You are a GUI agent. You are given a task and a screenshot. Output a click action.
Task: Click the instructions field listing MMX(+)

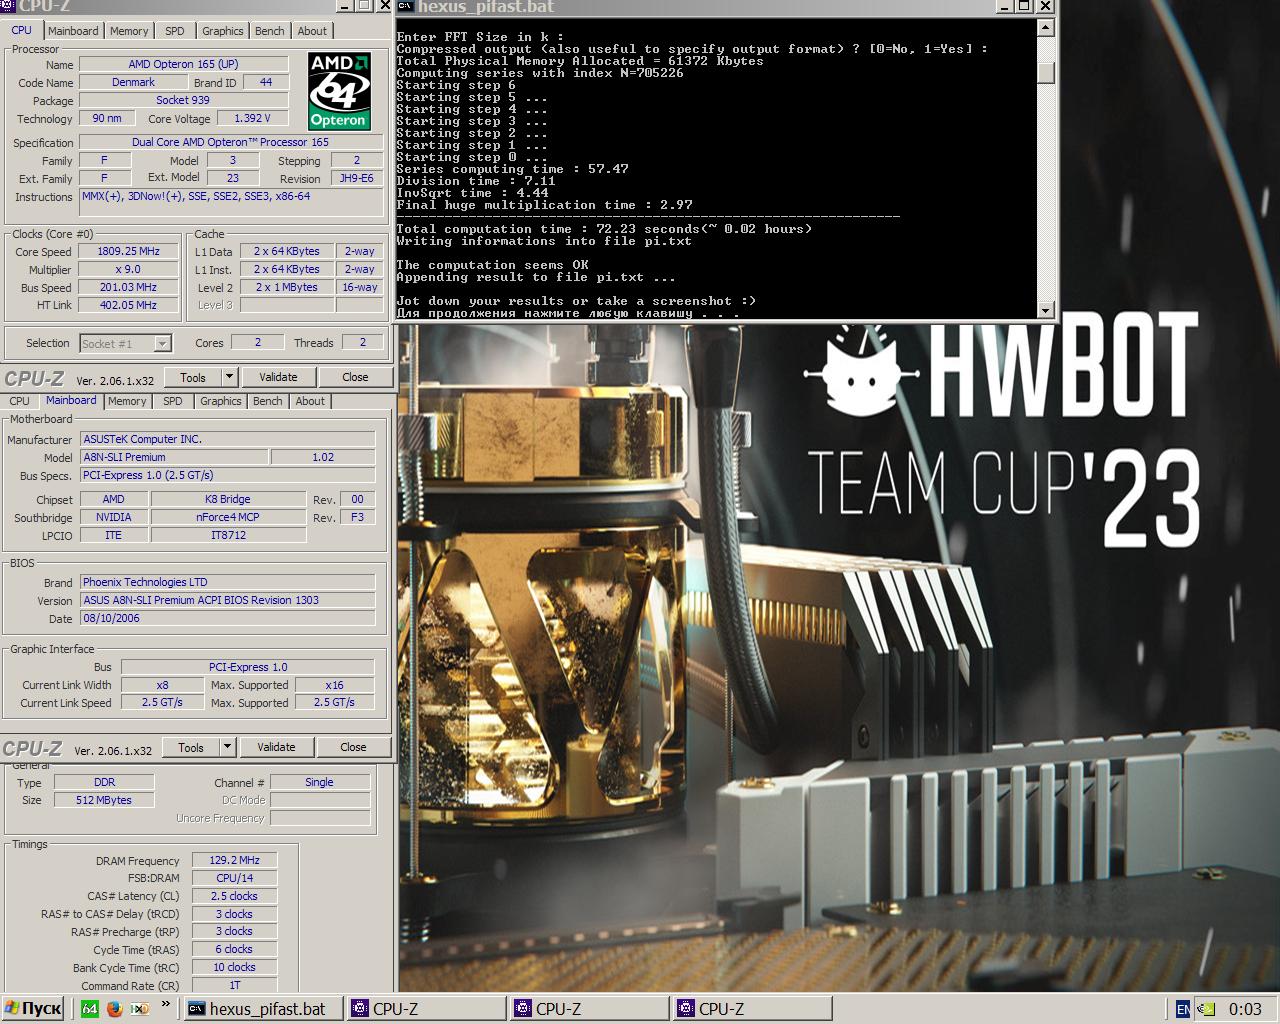(x=231, y=201)
